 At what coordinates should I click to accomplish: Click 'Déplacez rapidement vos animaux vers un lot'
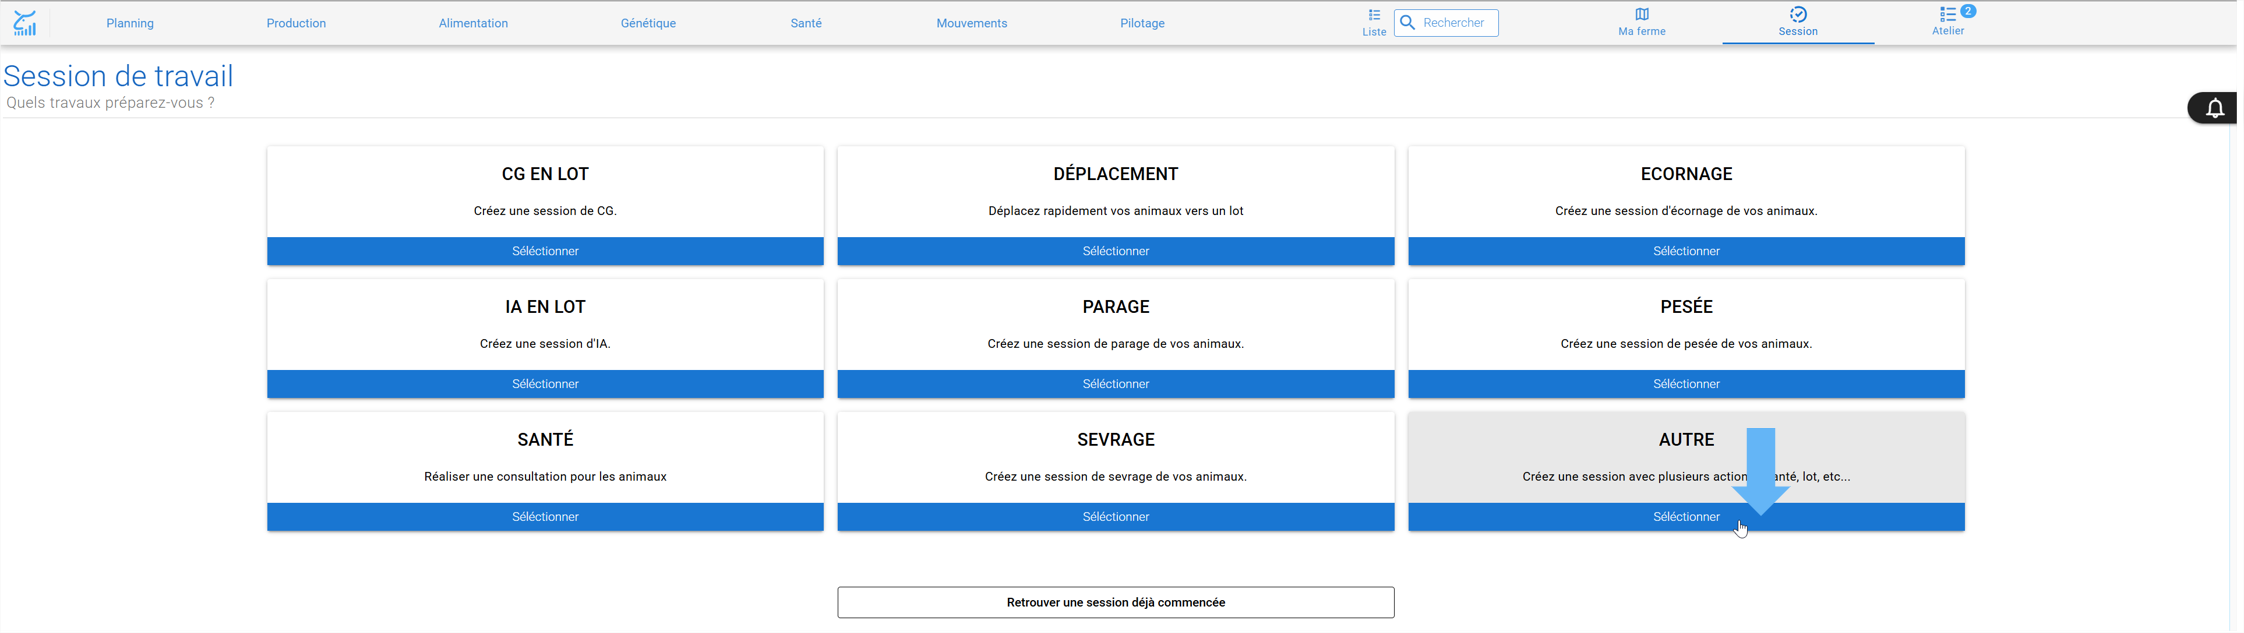(1116, 211)
